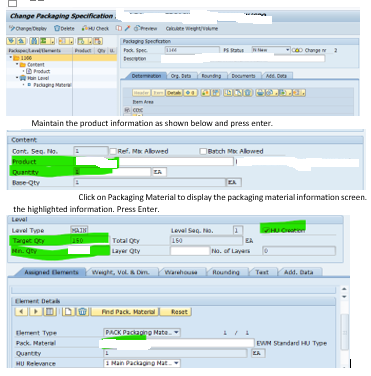This screenshot has height=376, width=371.
Task: Click the previous element arrow in Element Details
Action: pyautogui.click(x=21, y=312)
